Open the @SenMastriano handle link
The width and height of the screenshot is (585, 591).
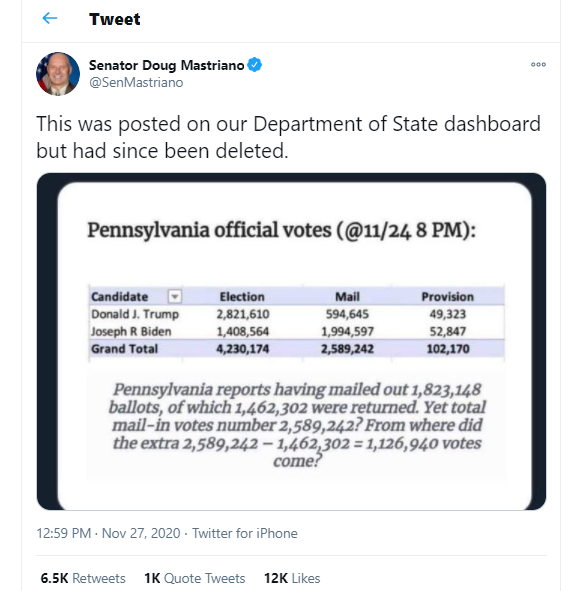(x=136, y=83)
